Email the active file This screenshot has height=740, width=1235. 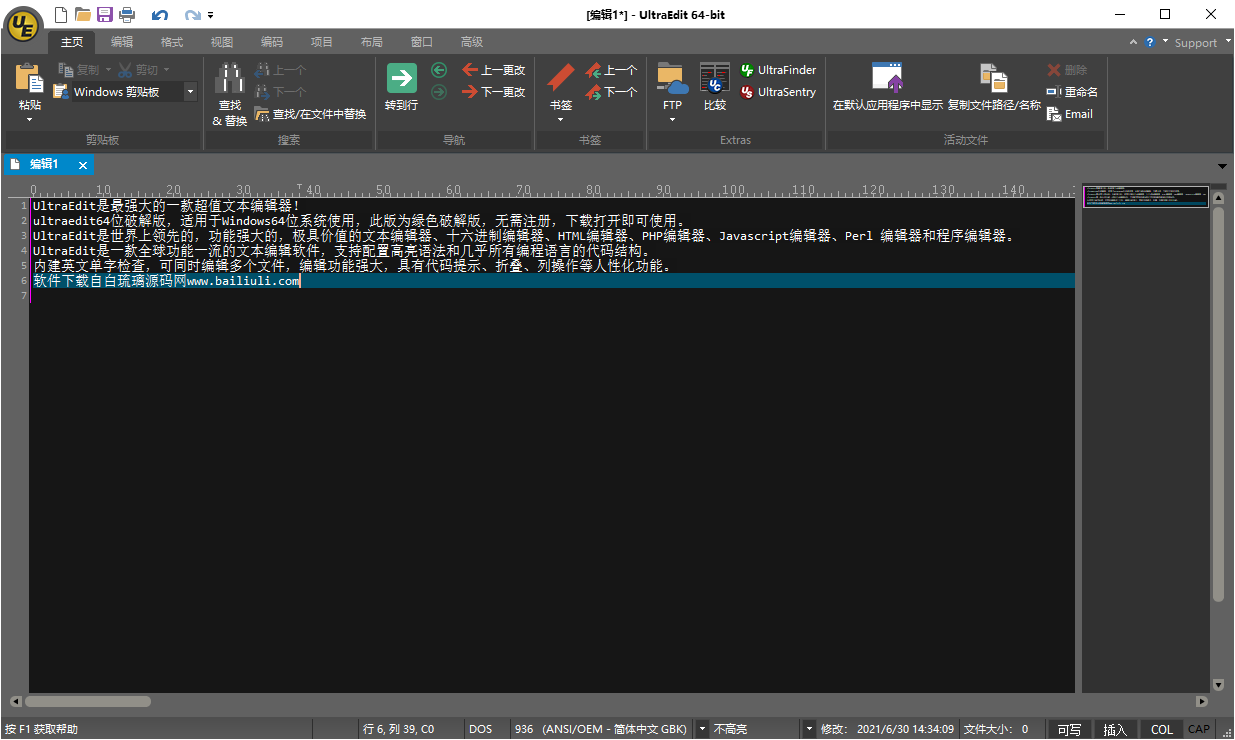click(1070, 114)
